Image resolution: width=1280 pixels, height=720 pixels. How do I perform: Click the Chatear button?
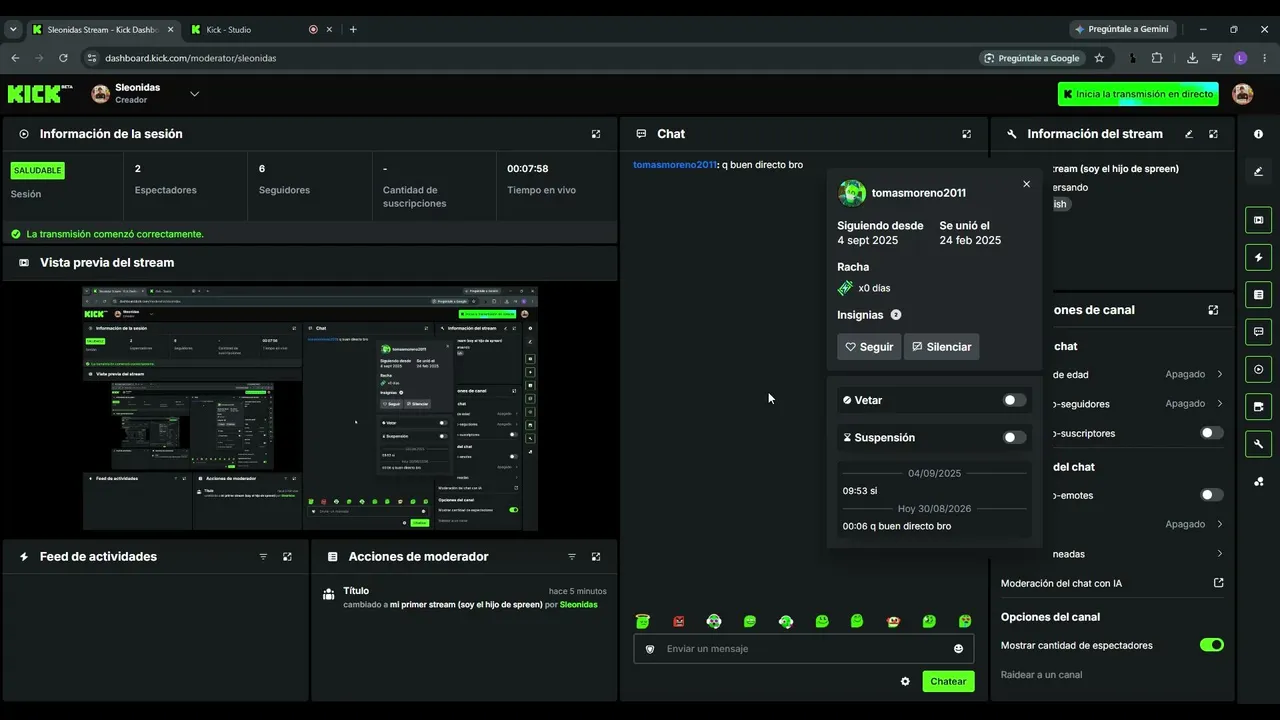(x=948, y=681)
